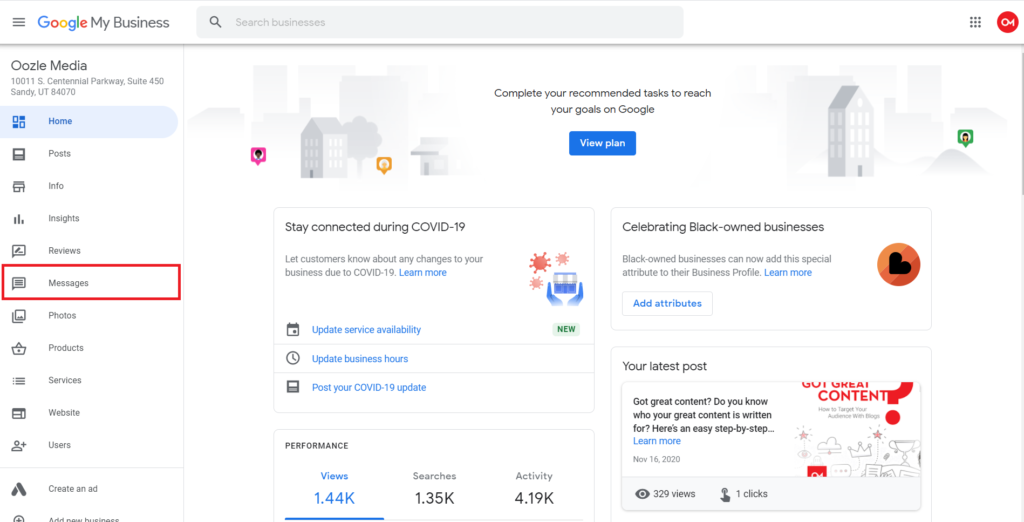Click the Users add-person icon
This screenshot has height=522, width=1024.
click(x=19, y=446)
